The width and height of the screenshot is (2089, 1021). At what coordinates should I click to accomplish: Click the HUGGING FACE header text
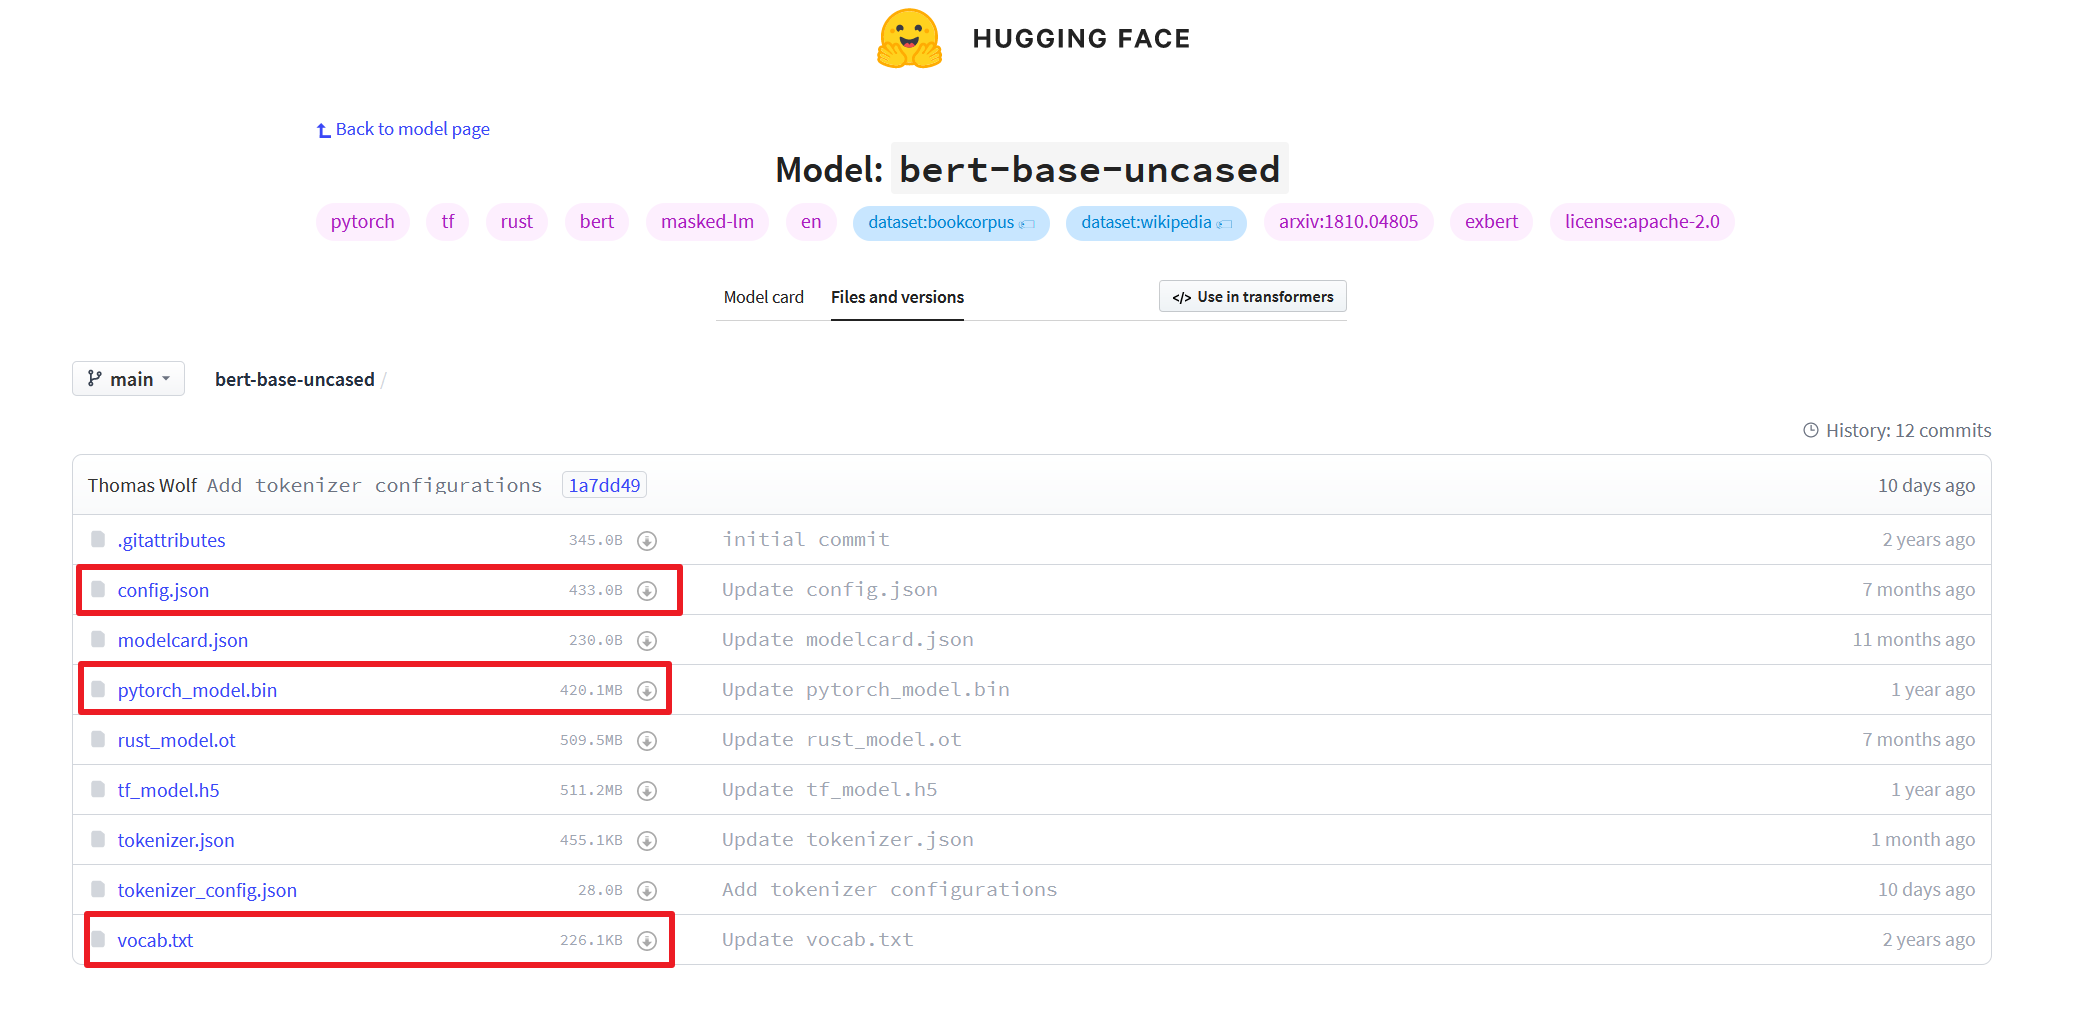(x=1081, y=39)
